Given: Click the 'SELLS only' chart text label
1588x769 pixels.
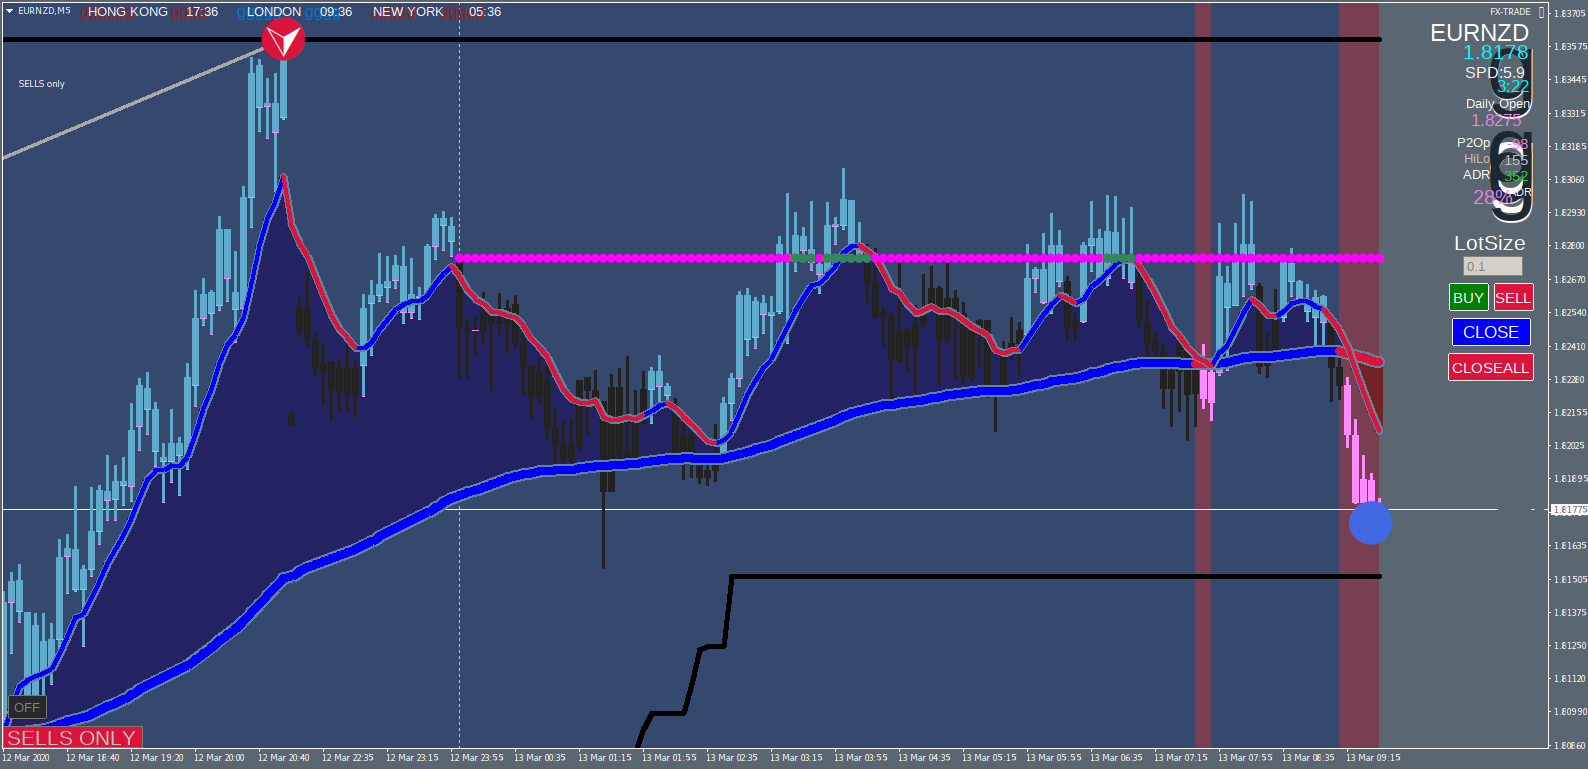Looking at the screenshot, I should 41,84.
